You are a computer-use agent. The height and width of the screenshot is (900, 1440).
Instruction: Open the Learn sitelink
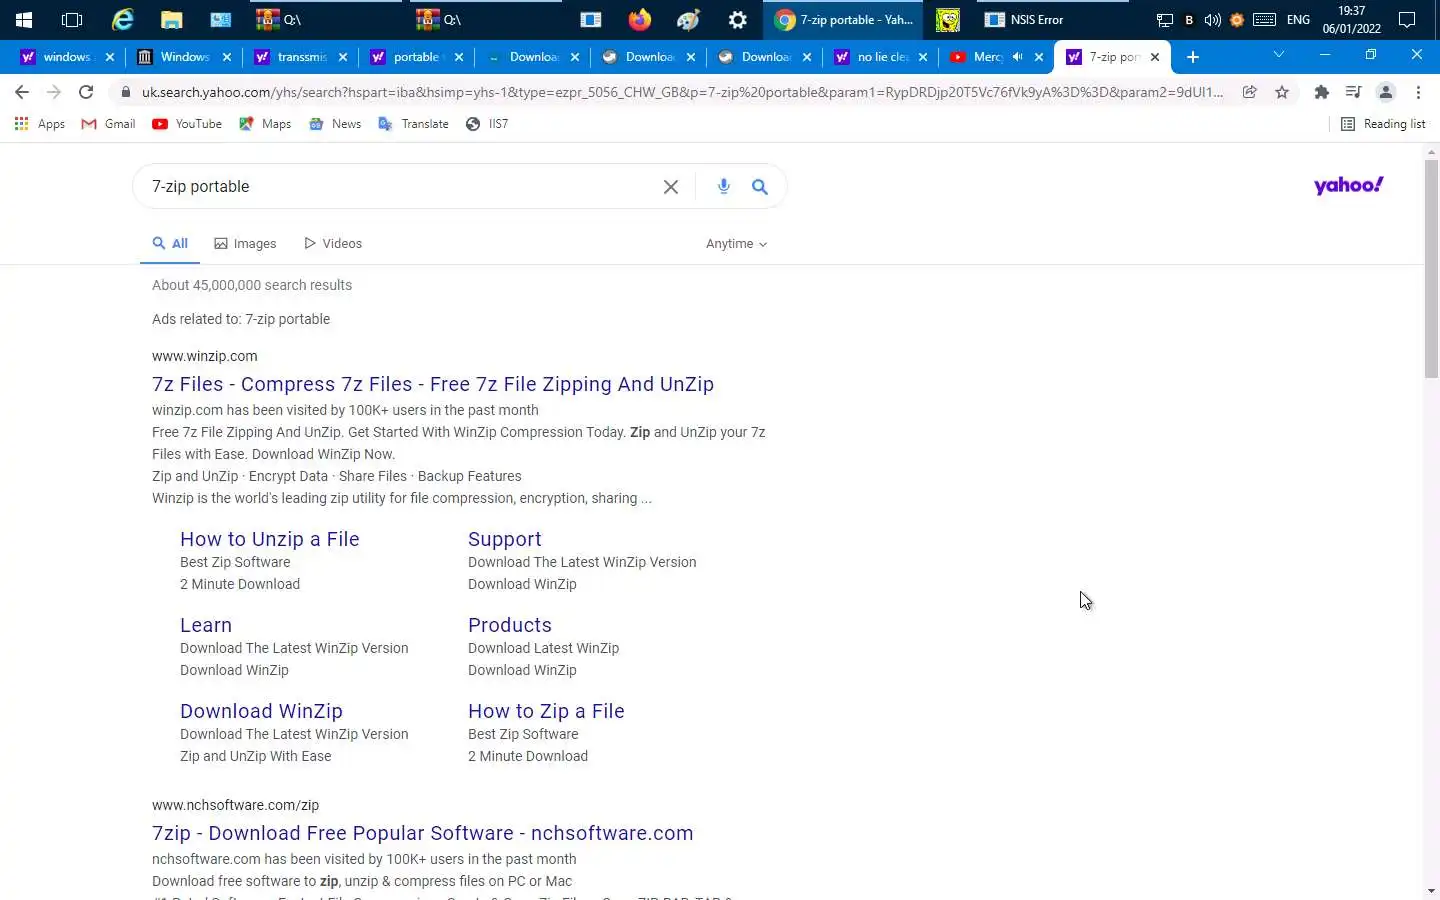[206, 625]
